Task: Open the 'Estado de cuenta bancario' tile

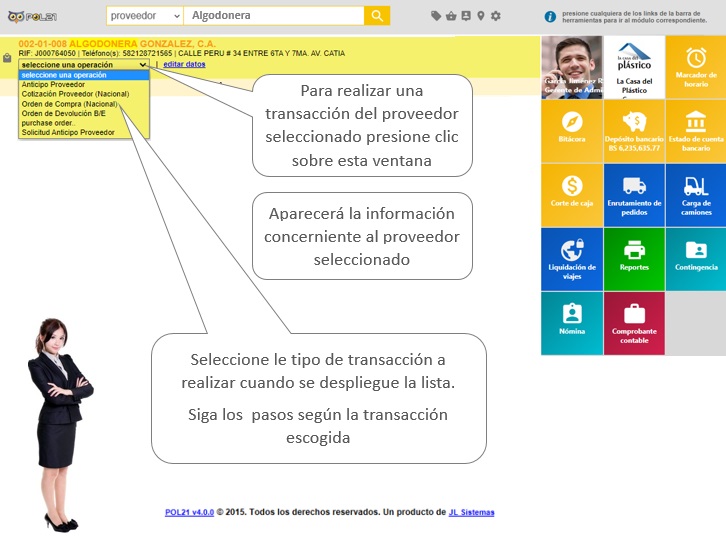Action: click(696, 131)
